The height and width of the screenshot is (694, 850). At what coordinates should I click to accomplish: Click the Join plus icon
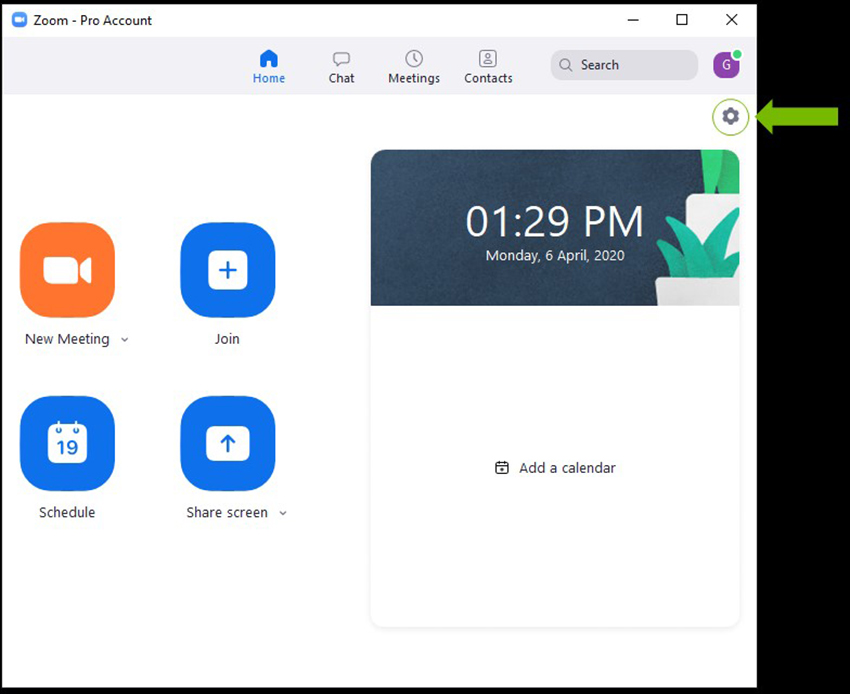pyautogui.click(x=227, y=270)
